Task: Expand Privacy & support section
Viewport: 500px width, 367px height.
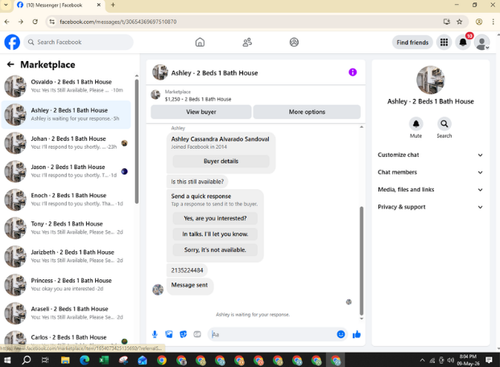Action: (430, 207)
